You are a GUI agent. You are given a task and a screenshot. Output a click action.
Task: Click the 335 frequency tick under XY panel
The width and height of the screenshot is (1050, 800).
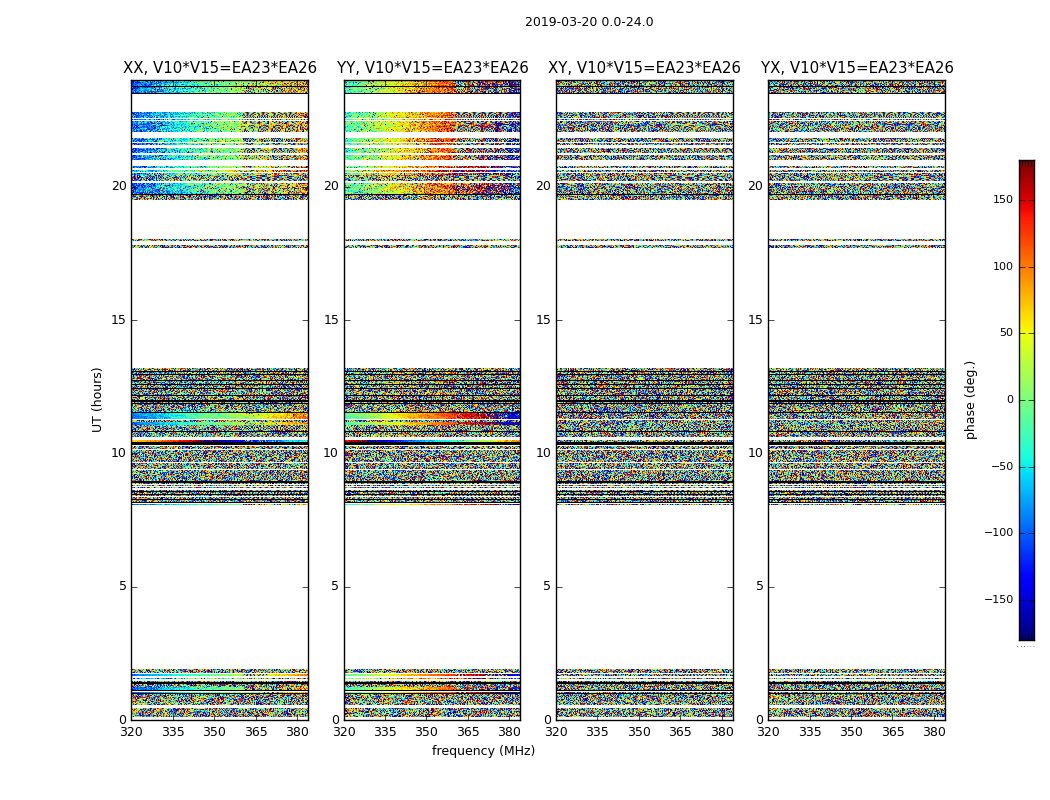[x=597, y=732]
